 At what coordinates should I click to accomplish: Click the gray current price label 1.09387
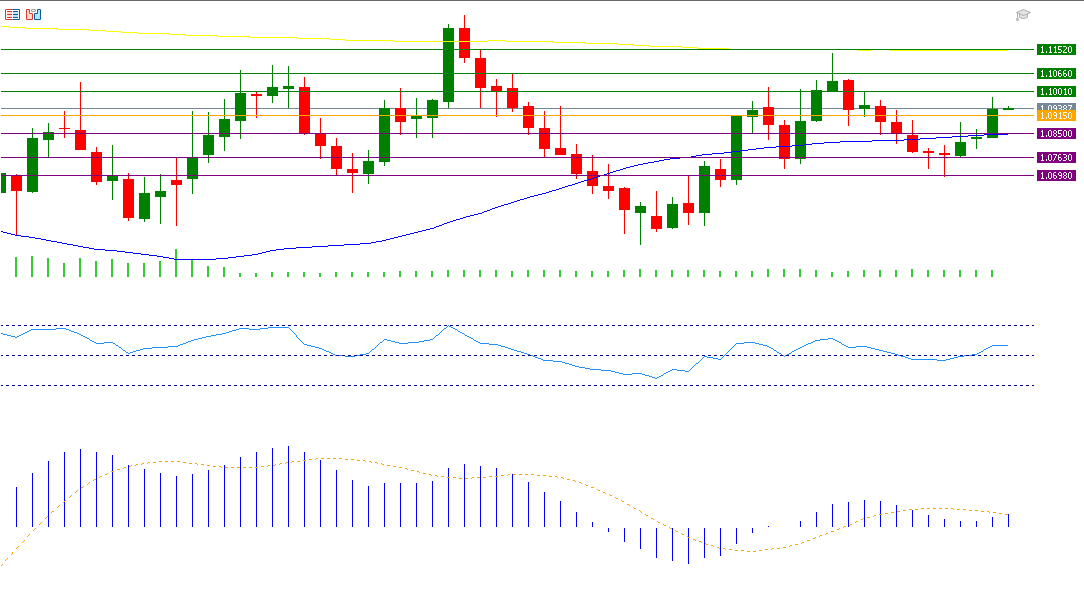pyautogui.click(x=1055, y=107)
